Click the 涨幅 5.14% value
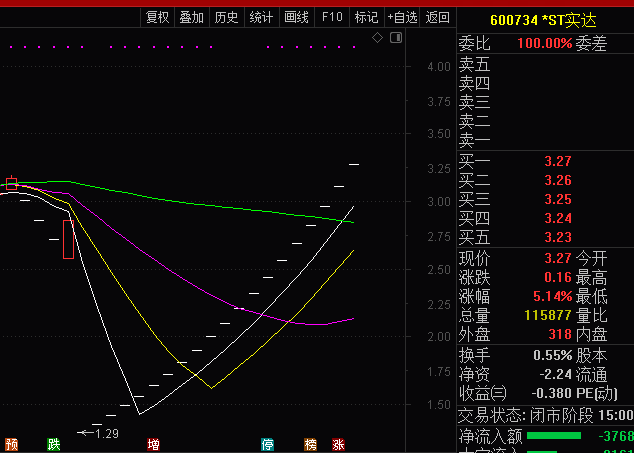This screenshot has width=634, height=453. point(553,297)
